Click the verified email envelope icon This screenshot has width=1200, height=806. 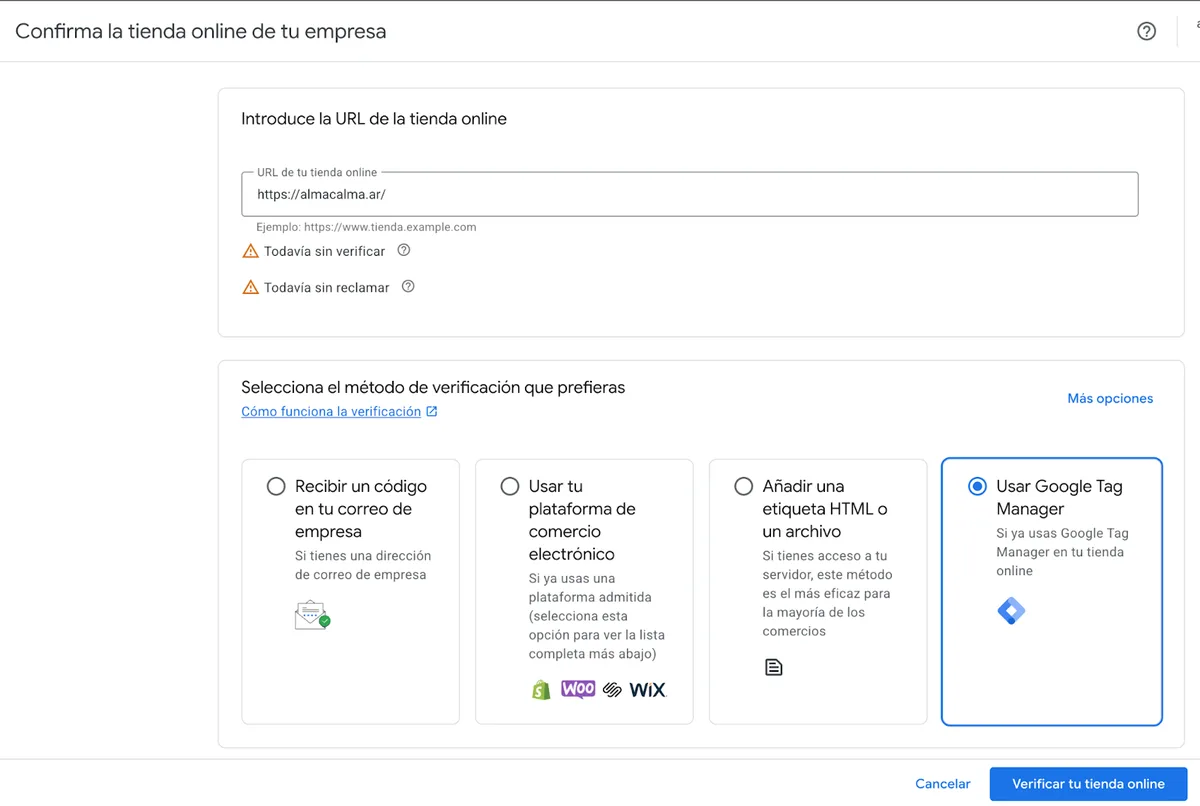click(x=312, y=614)
